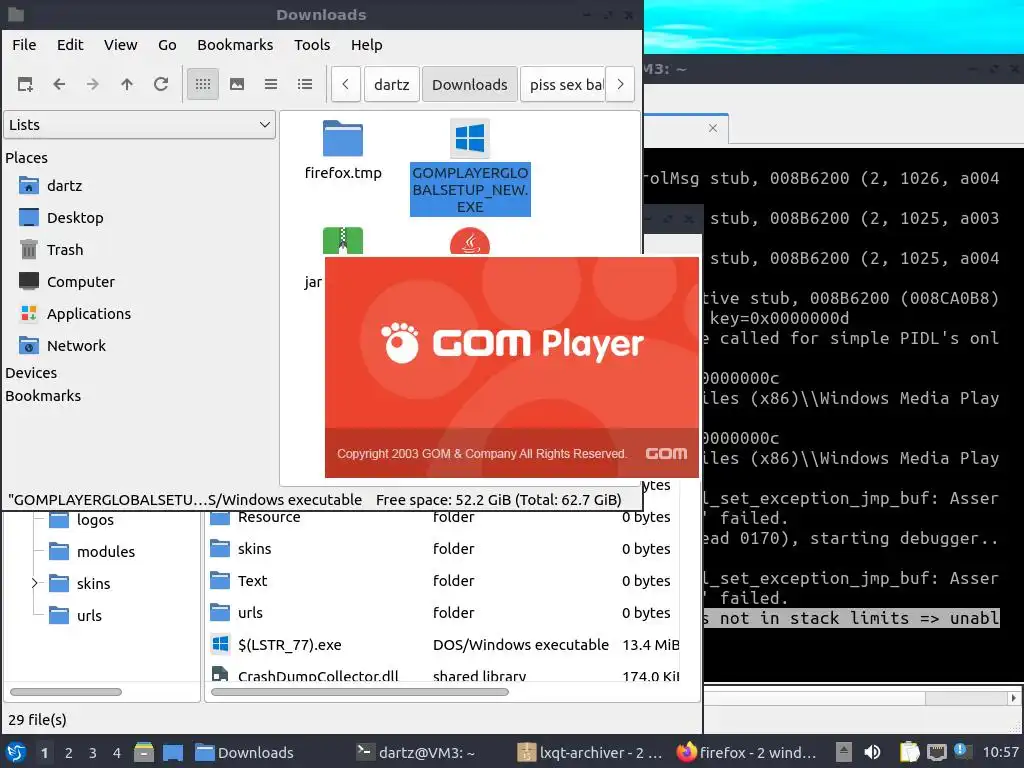Image resolution: width=1024 pixels, height=768 pixels.
Task: Open the Help menu
Action: (x=366, y=45)
